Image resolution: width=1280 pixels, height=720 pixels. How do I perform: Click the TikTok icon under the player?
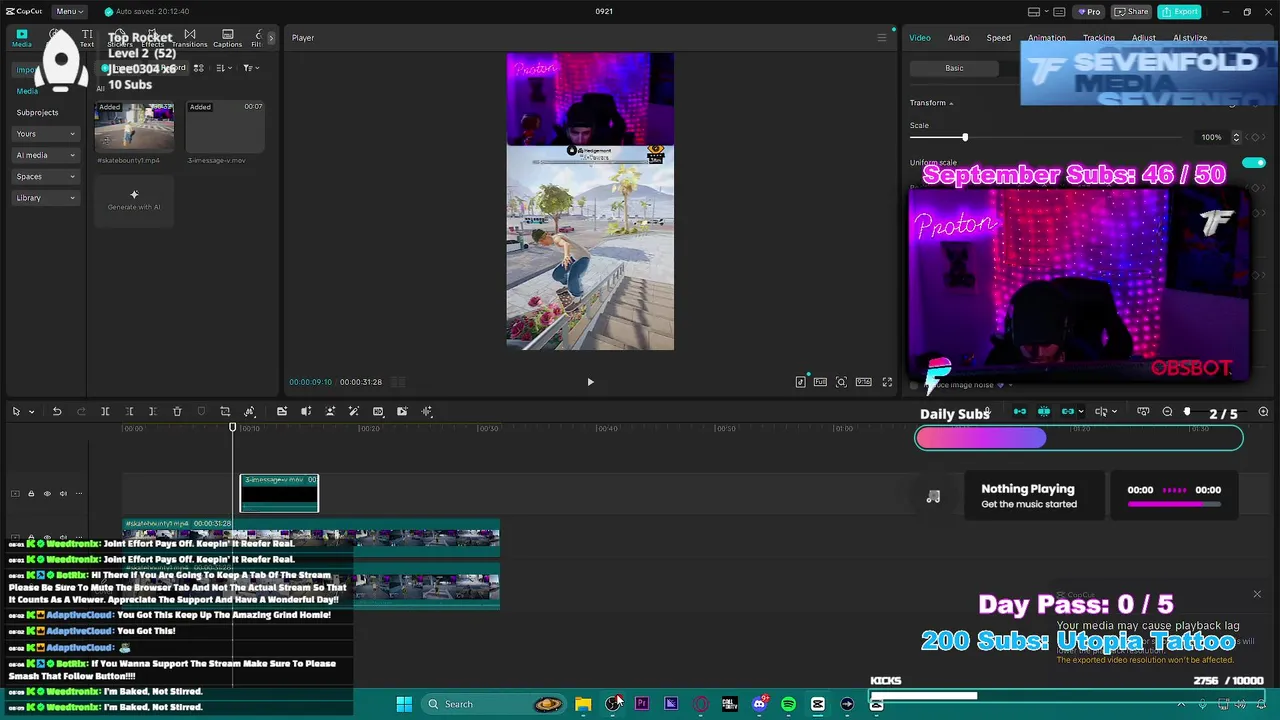point(801,382)
